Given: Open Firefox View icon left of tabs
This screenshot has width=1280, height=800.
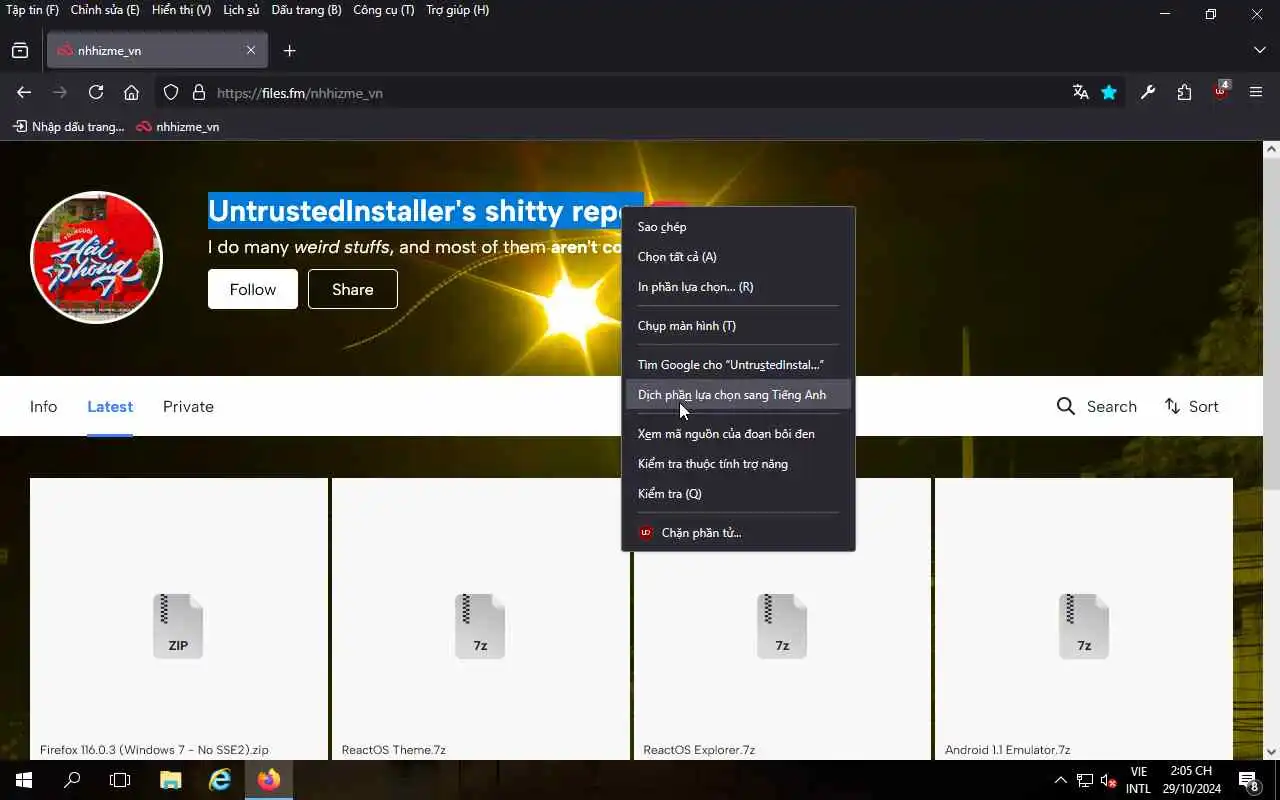Looking at the screenshot, I should (x=20, y=50).
